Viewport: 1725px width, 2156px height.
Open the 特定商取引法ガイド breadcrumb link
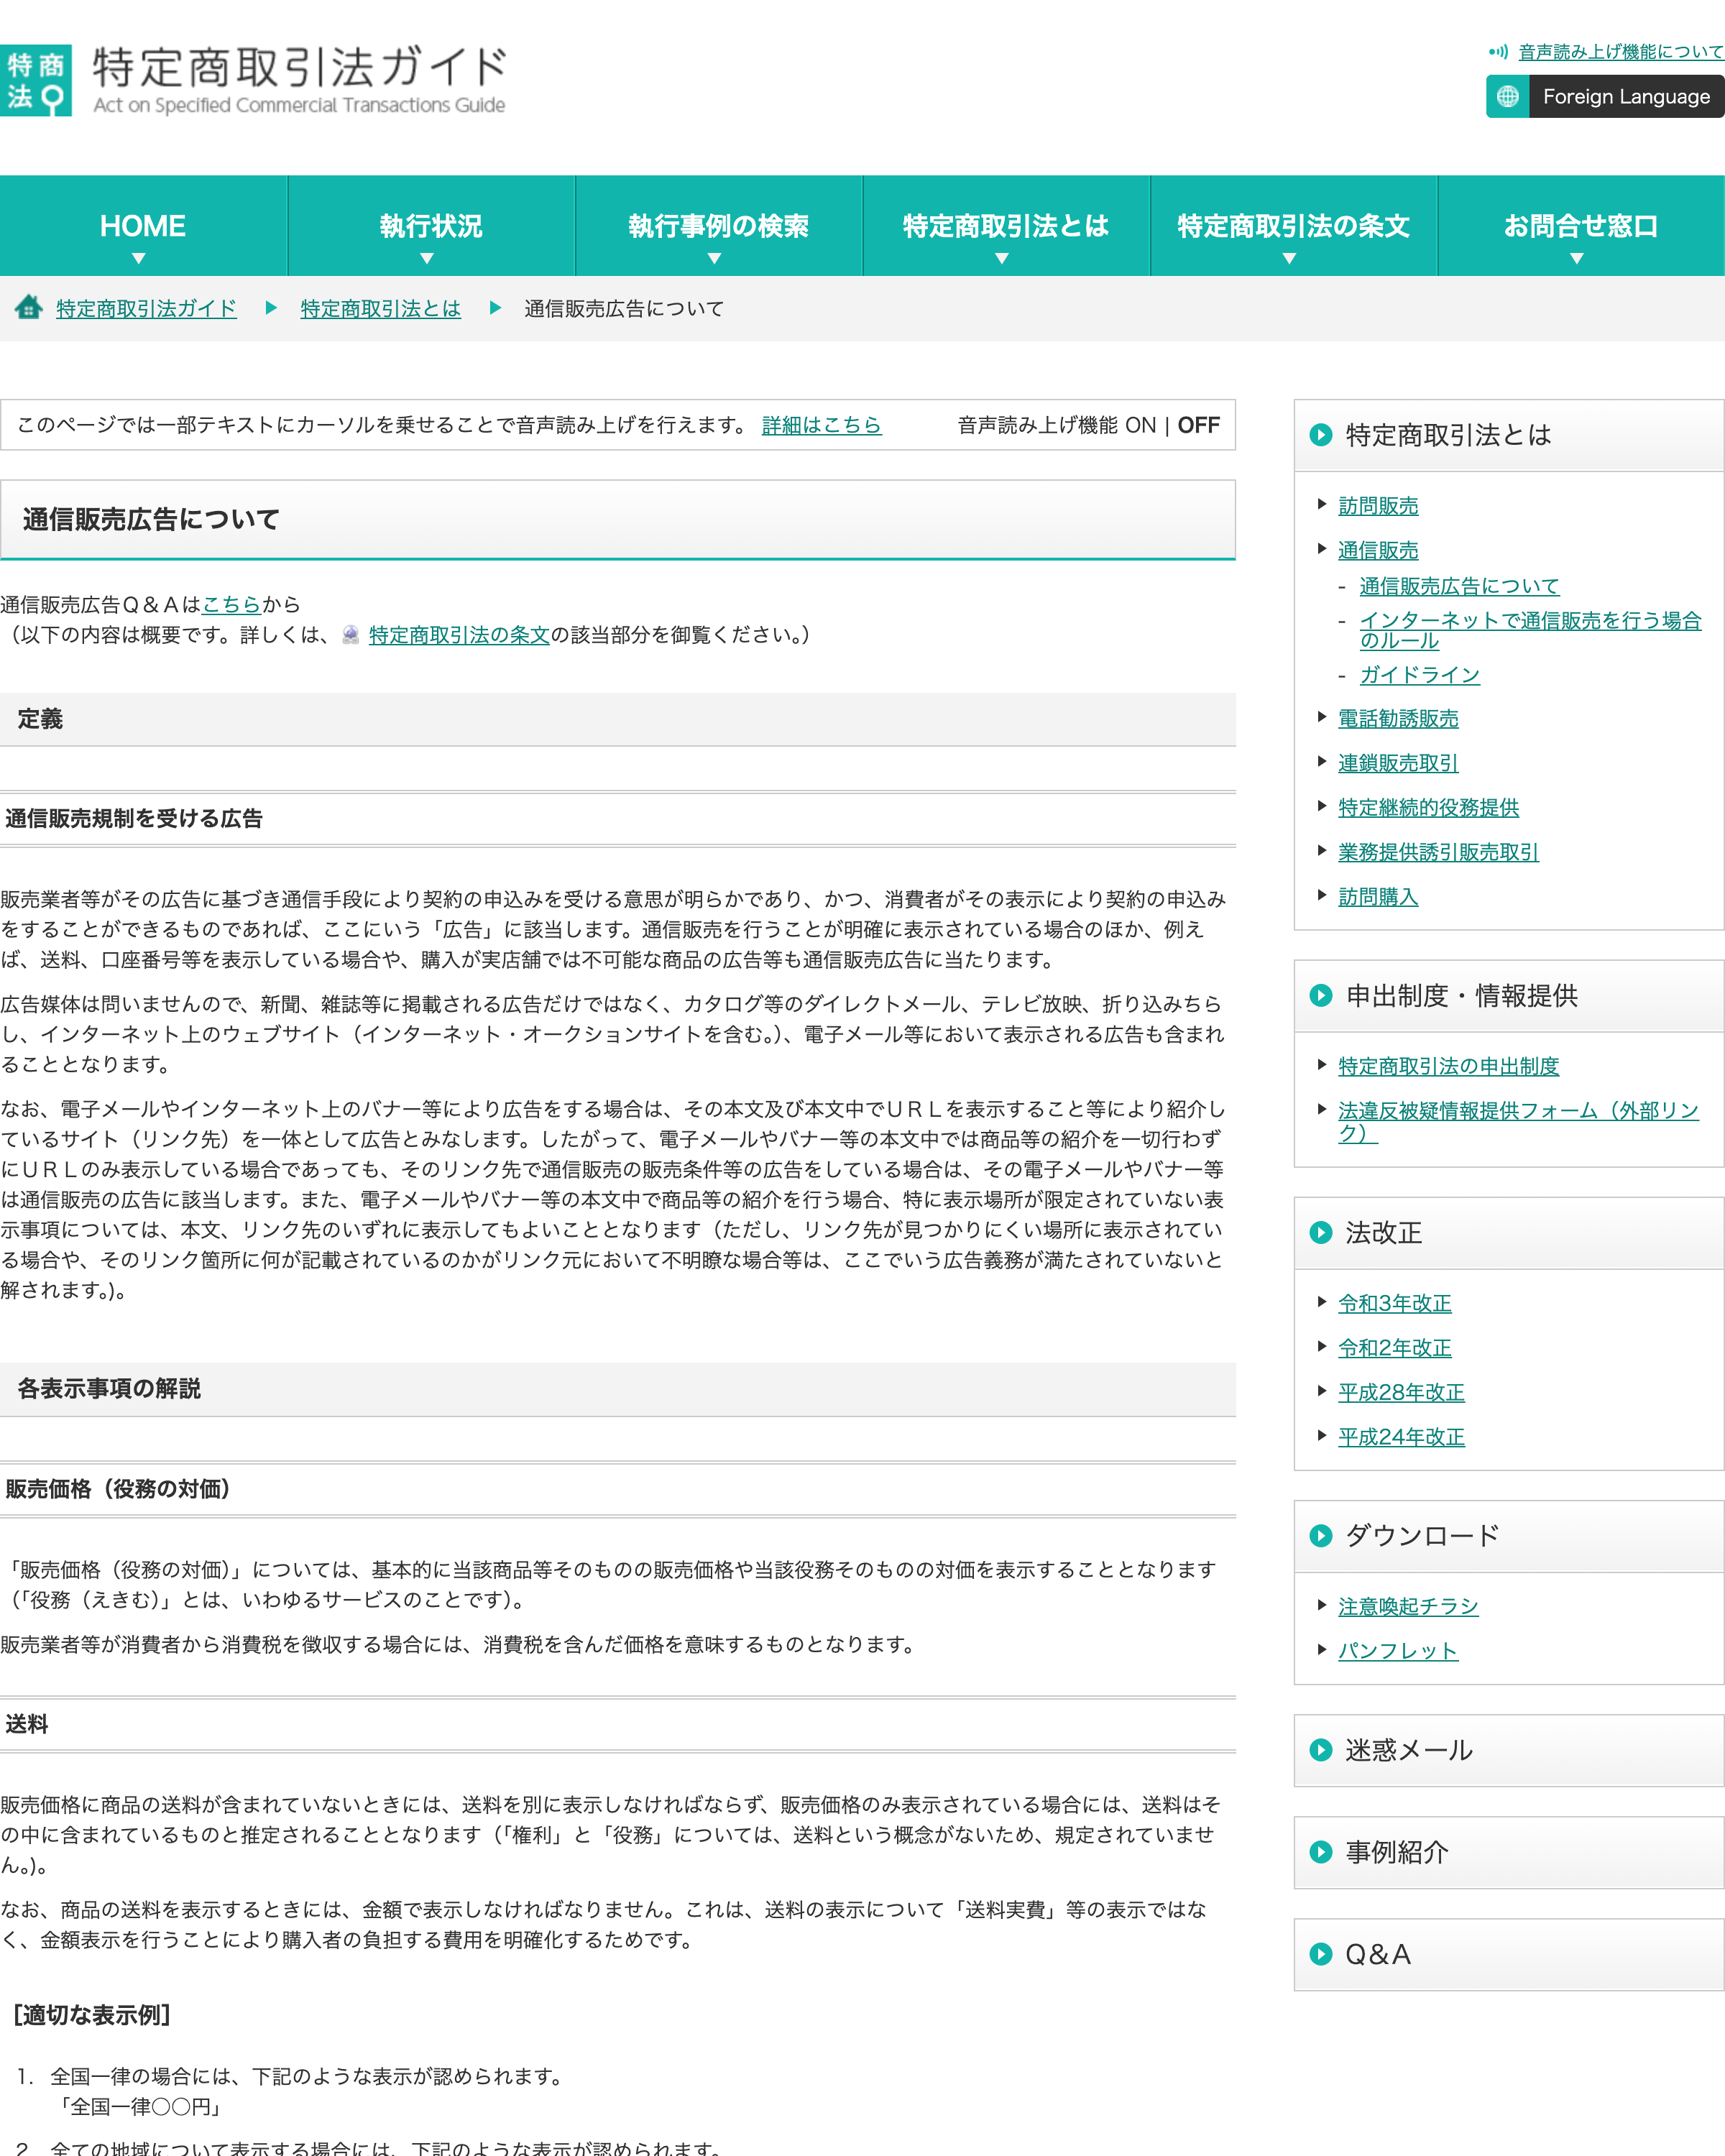click(x=147, y=308)
